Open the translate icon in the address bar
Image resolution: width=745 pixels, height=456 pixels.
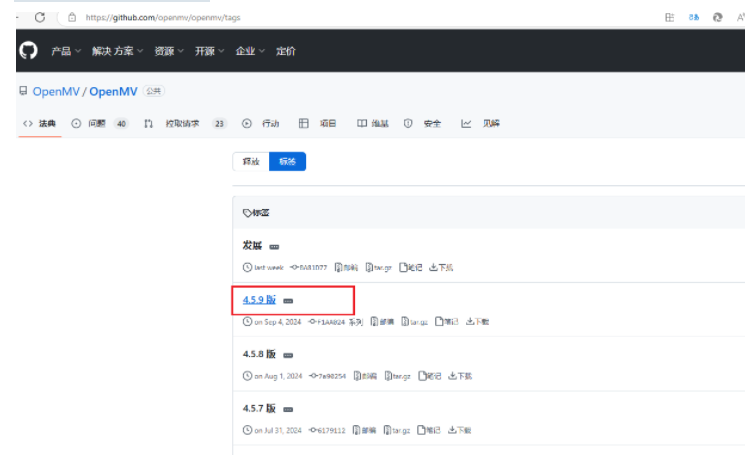click(x=694, y=18)
